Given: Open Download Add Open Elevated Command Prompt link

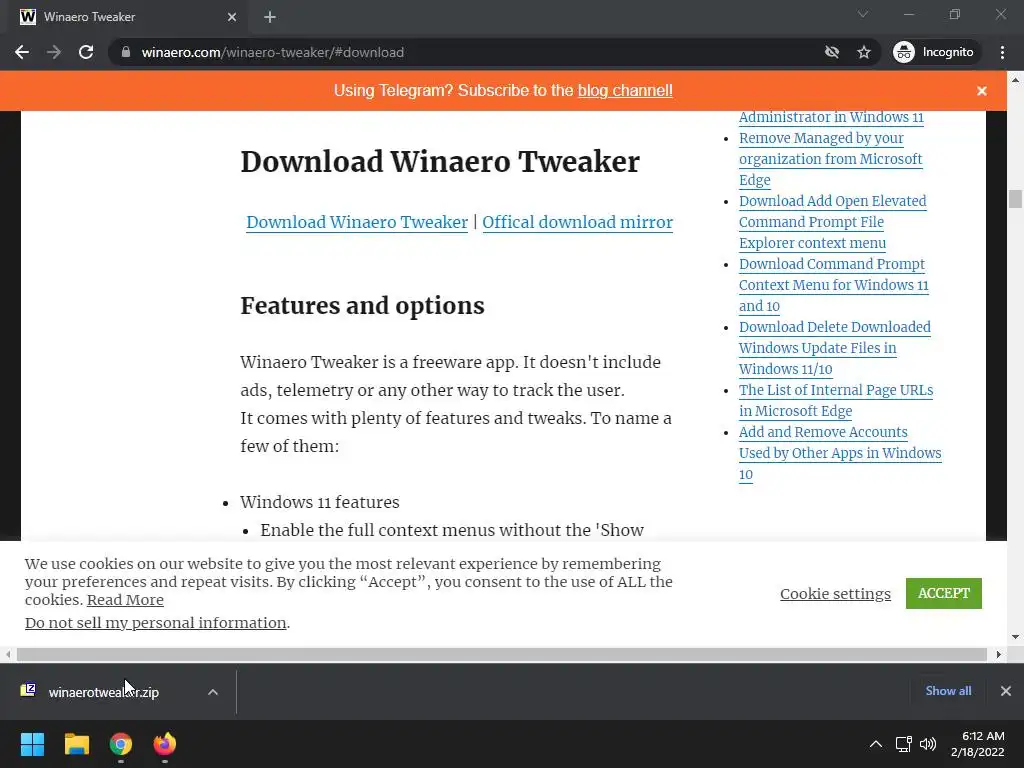Looking at the screenshot, I should [832, 222].
